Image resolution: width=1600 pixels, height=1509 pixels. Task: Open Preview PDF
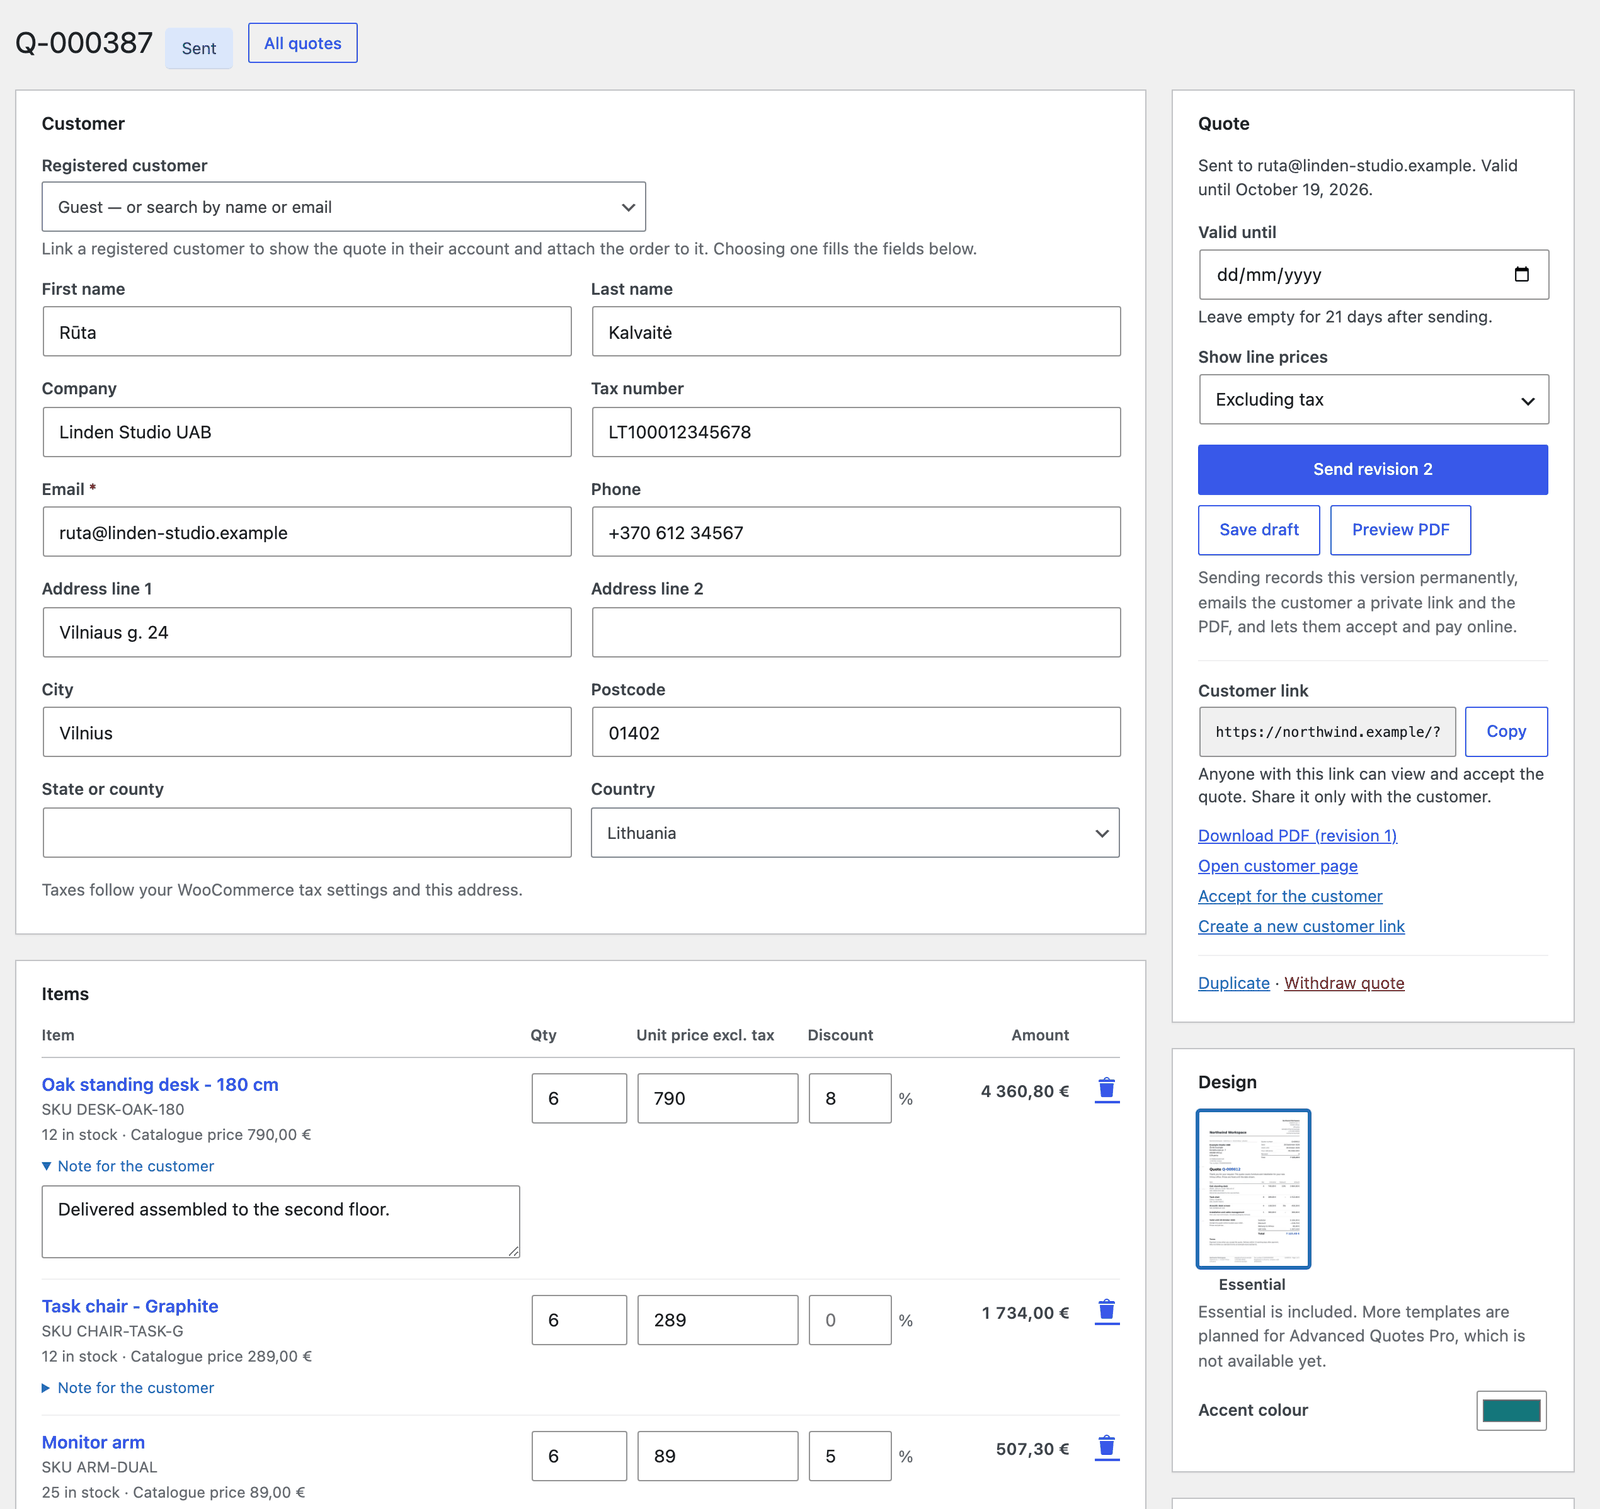point(1400,530)
